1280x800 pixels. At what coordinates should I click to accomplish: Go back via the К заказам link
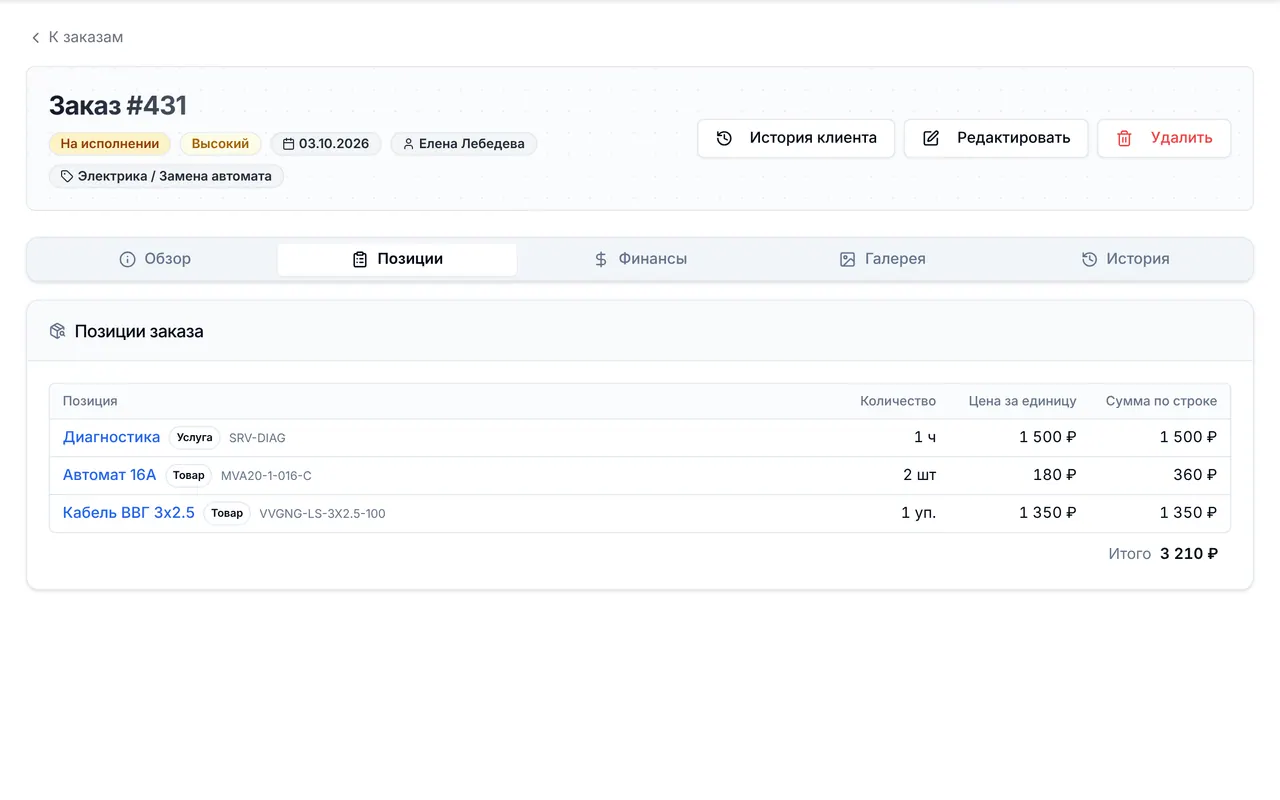click(77, 37)
